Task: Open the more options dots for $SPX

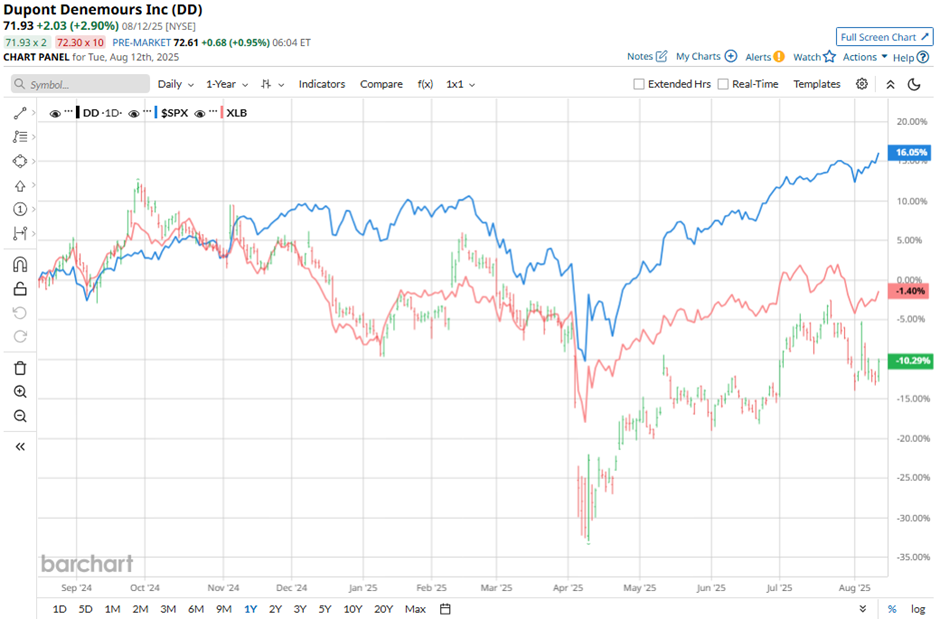Action: (x=147, y=111)
